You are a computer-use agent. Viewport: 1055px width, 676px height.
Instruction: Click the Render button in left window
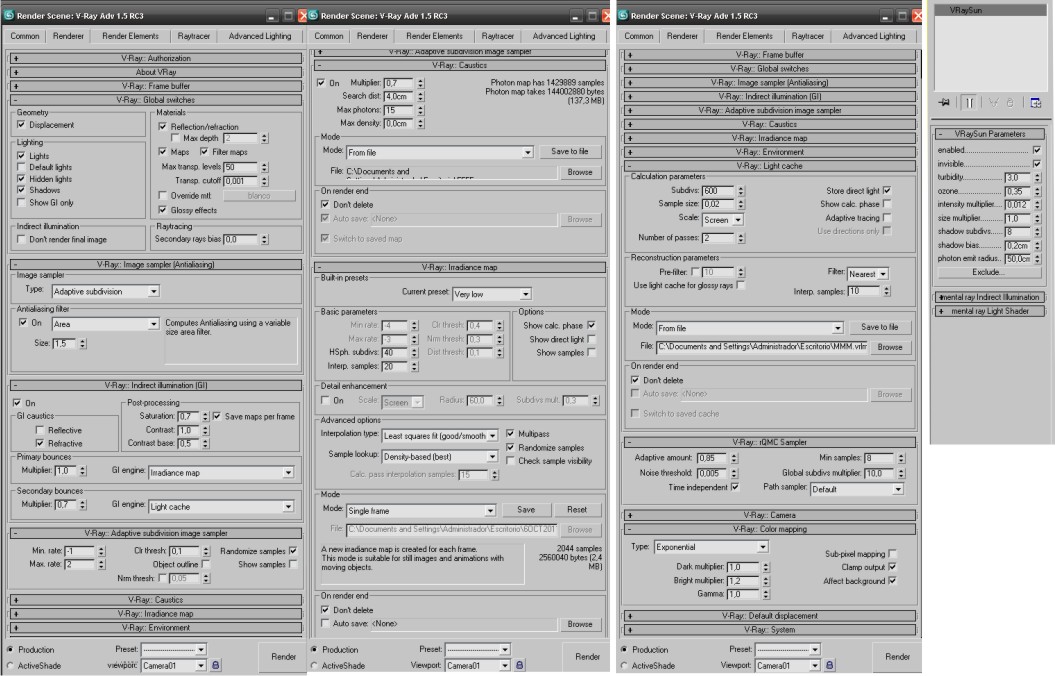tap(283, 656)
